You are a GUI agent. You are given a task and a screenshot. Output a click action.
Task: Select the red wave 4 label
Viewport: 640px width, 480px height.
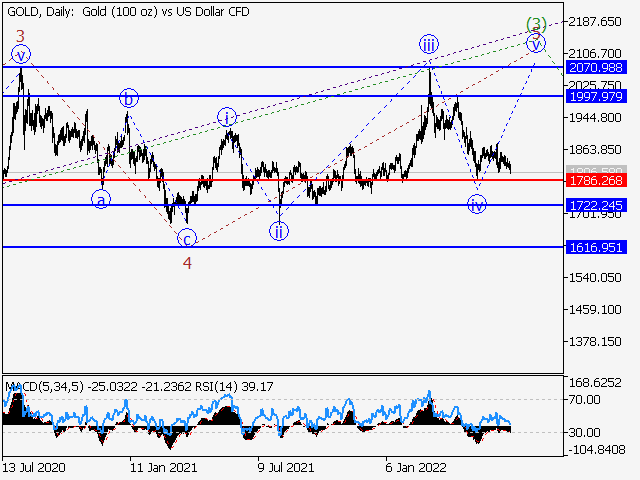187,264
